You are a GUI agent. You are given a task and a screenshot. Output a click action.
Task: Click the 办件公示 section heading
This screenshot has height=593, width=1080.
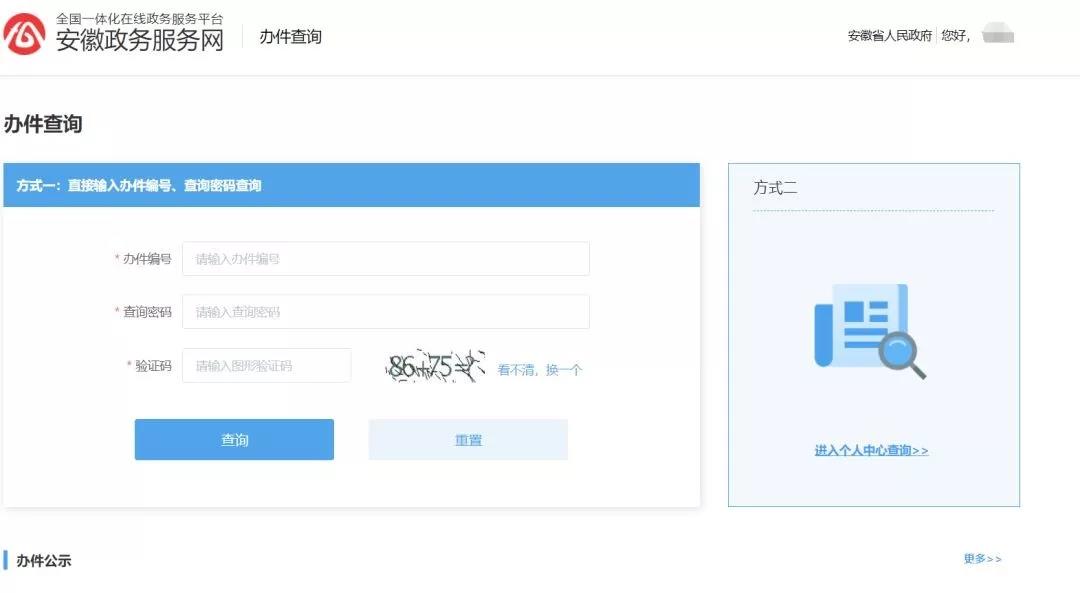44,561
